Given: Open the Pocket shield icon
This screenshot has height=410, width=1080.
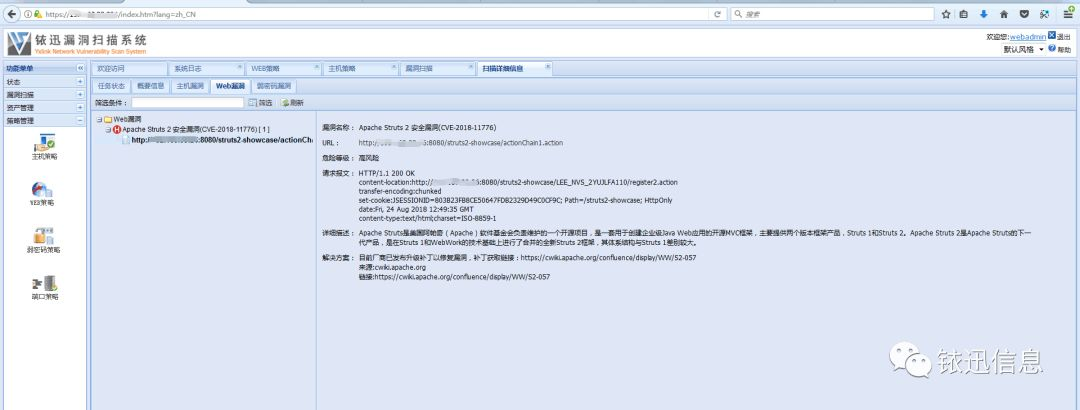Looking at the screenshot, I should pos(1024,14).
